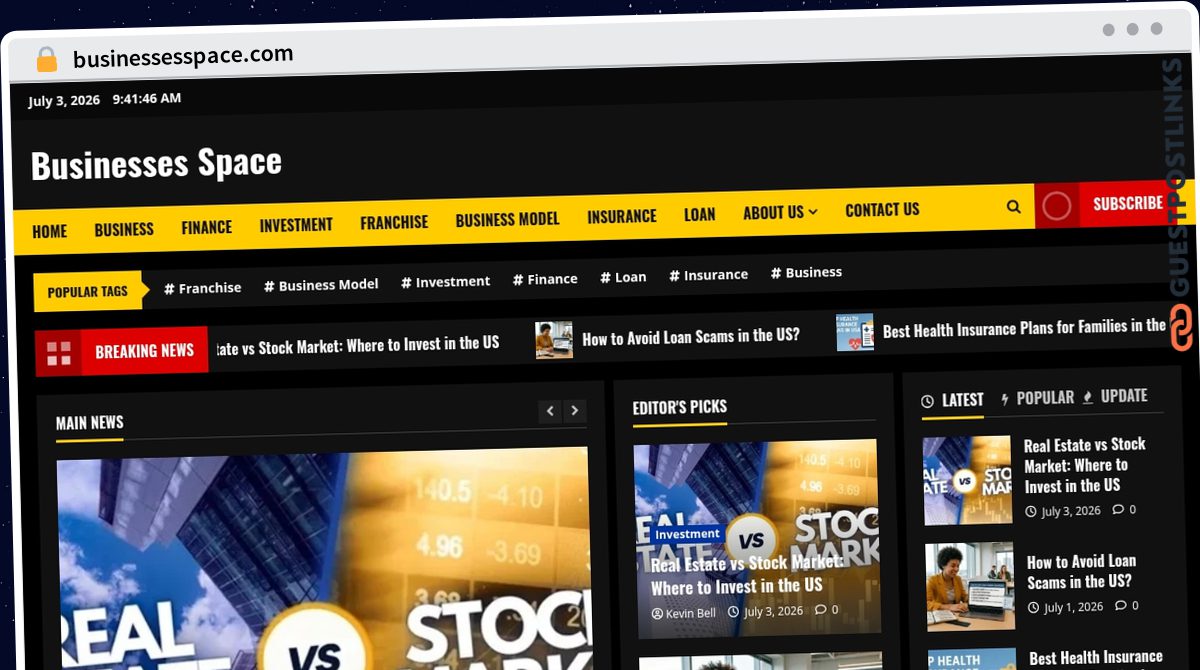This screenshot has width=1200, height=670.
Task: Click comment icon in Editor's Picks card
Action: [x=821, y=610]
